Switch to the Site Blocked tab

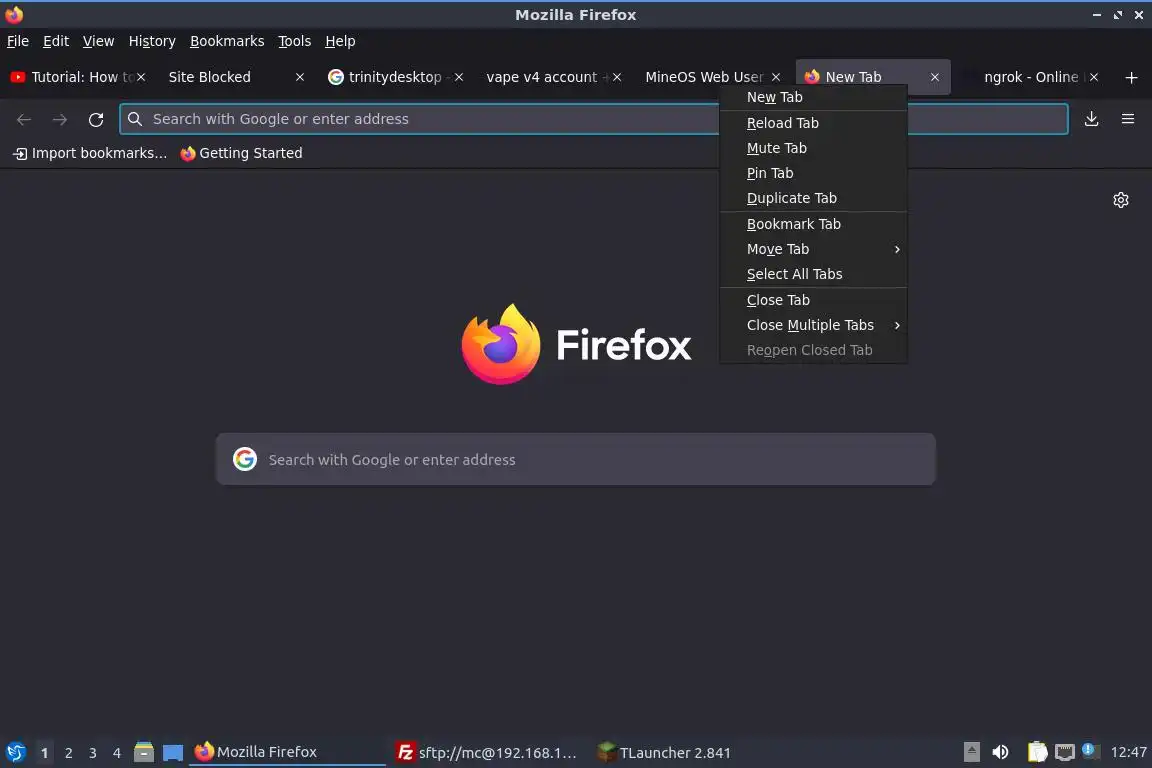[x=224, y=77]
